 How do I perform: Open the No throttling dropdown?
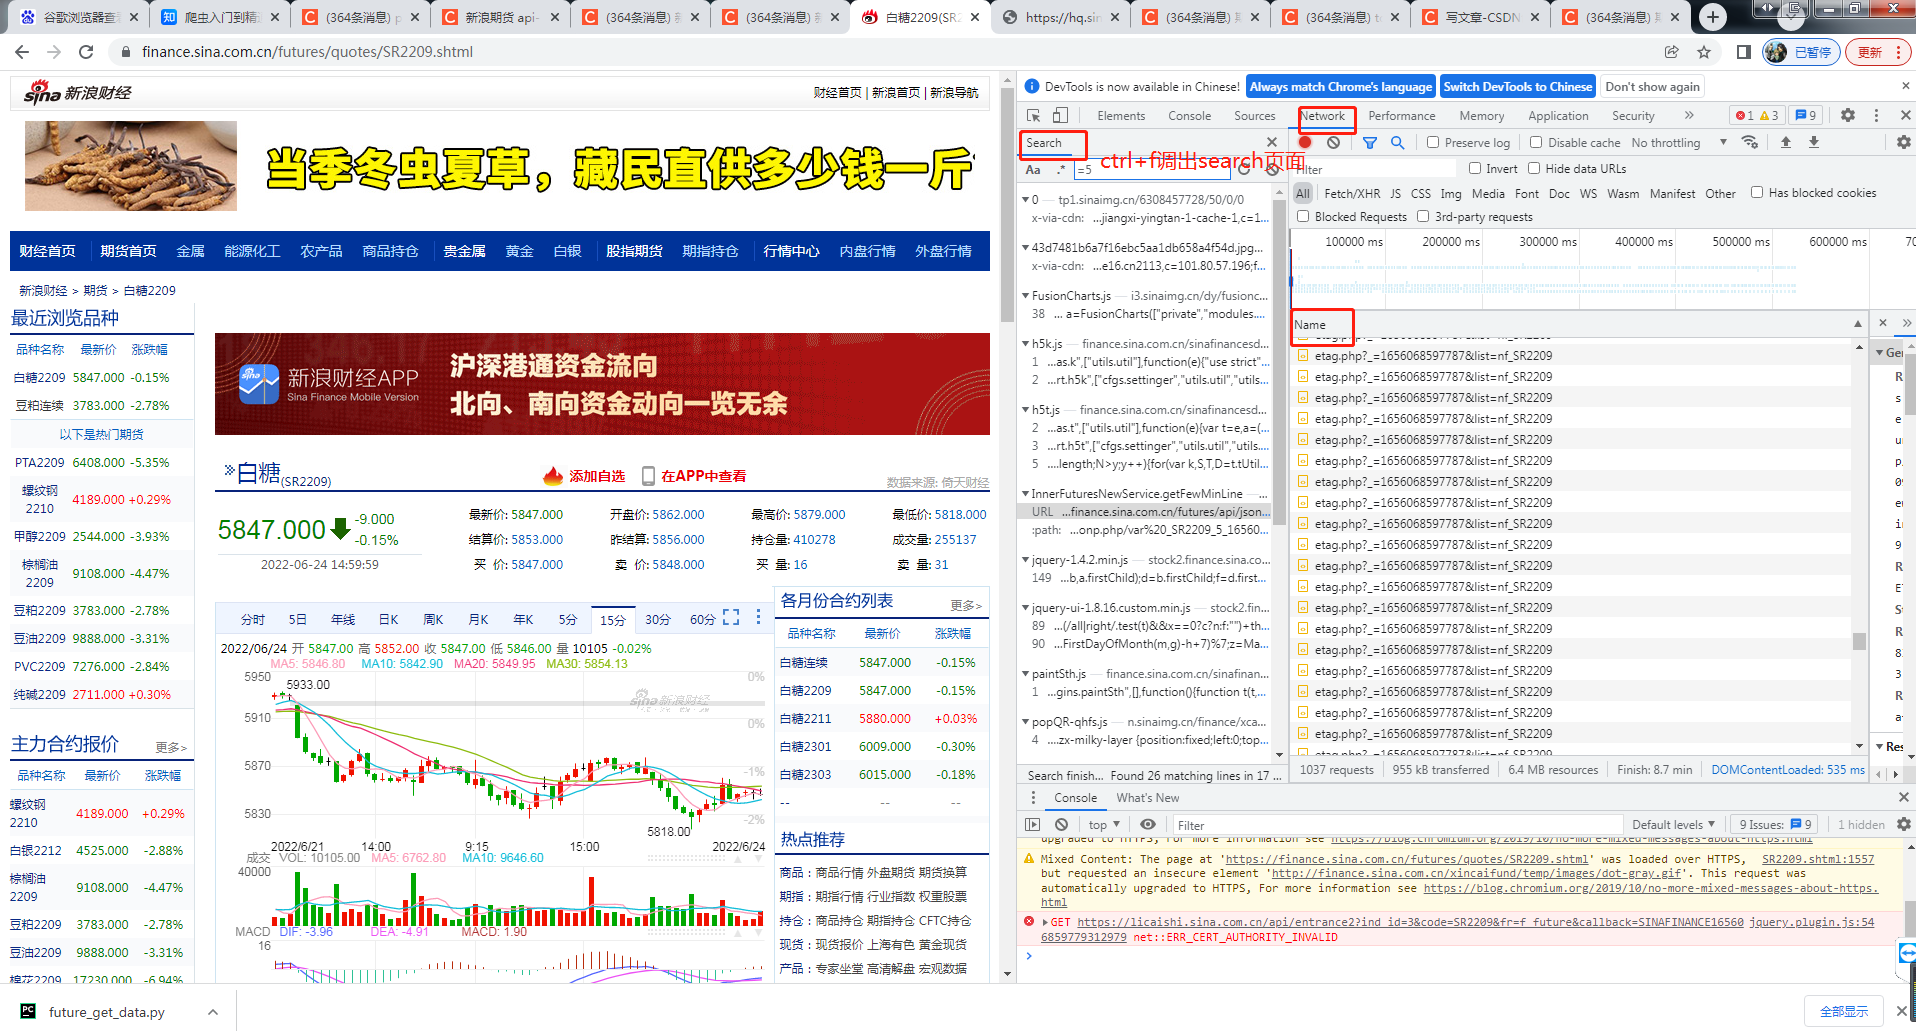(x=1679, y=143)
